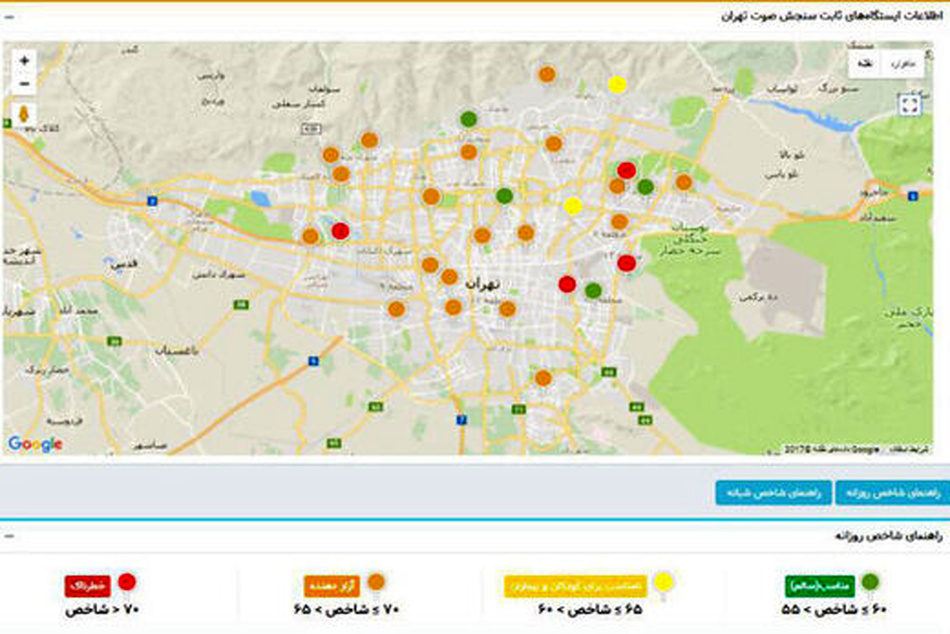Select yellow station marker in northern mountains
This screenshot has width=950, height=634.
pyautogui.click(x=617, y=84)
